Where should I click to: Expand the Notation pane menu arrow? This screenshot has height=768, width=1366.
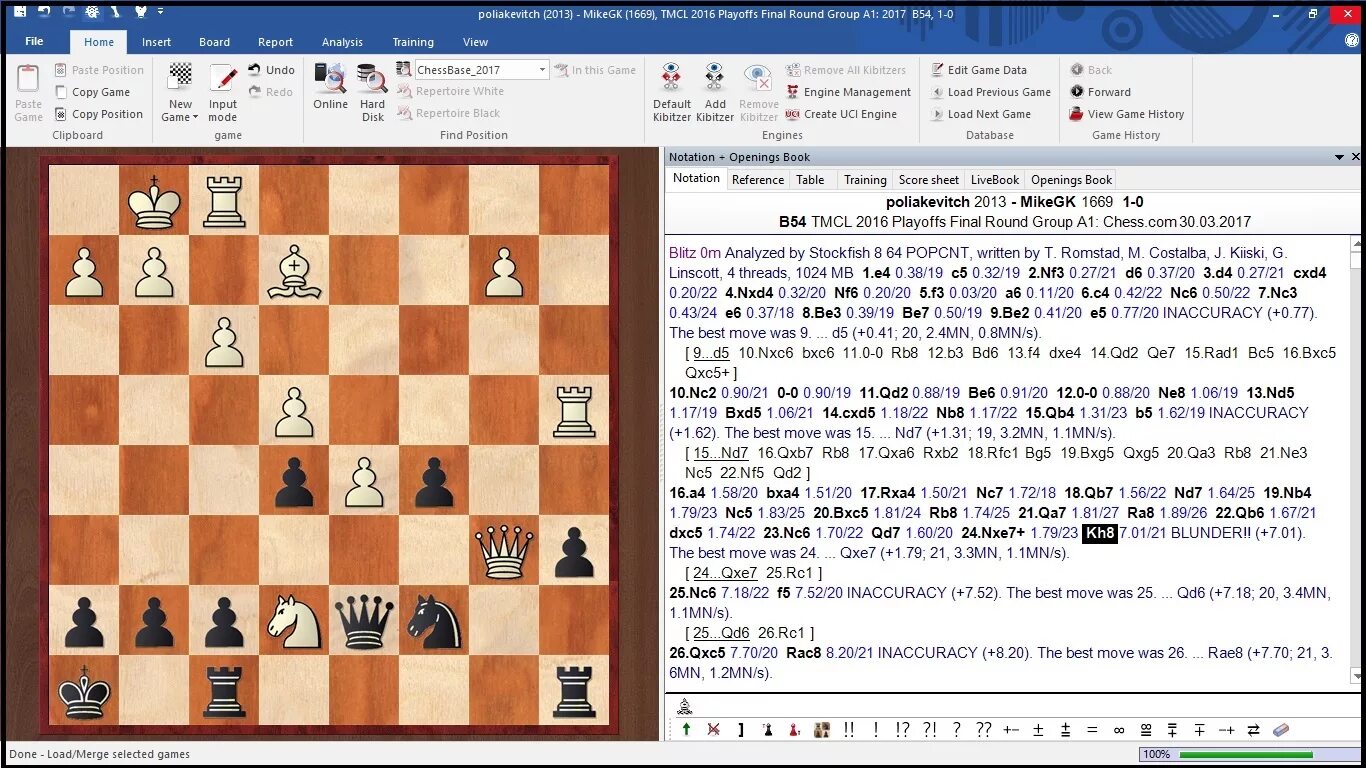click(1340, 157)
